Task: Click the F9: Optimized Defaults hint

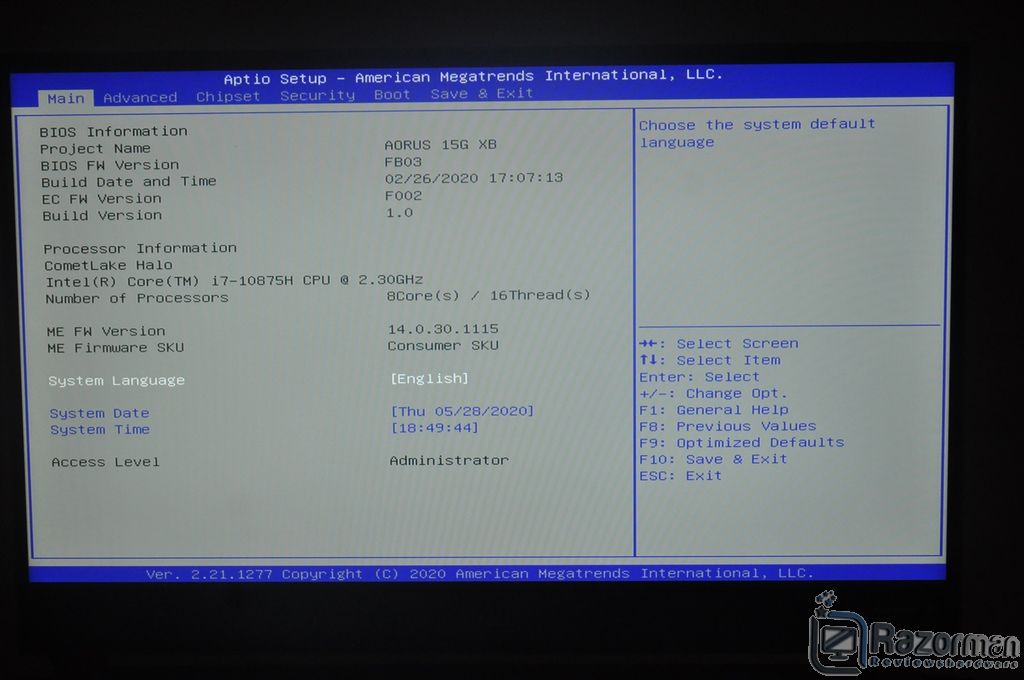Action: click(x=742, y=443)
